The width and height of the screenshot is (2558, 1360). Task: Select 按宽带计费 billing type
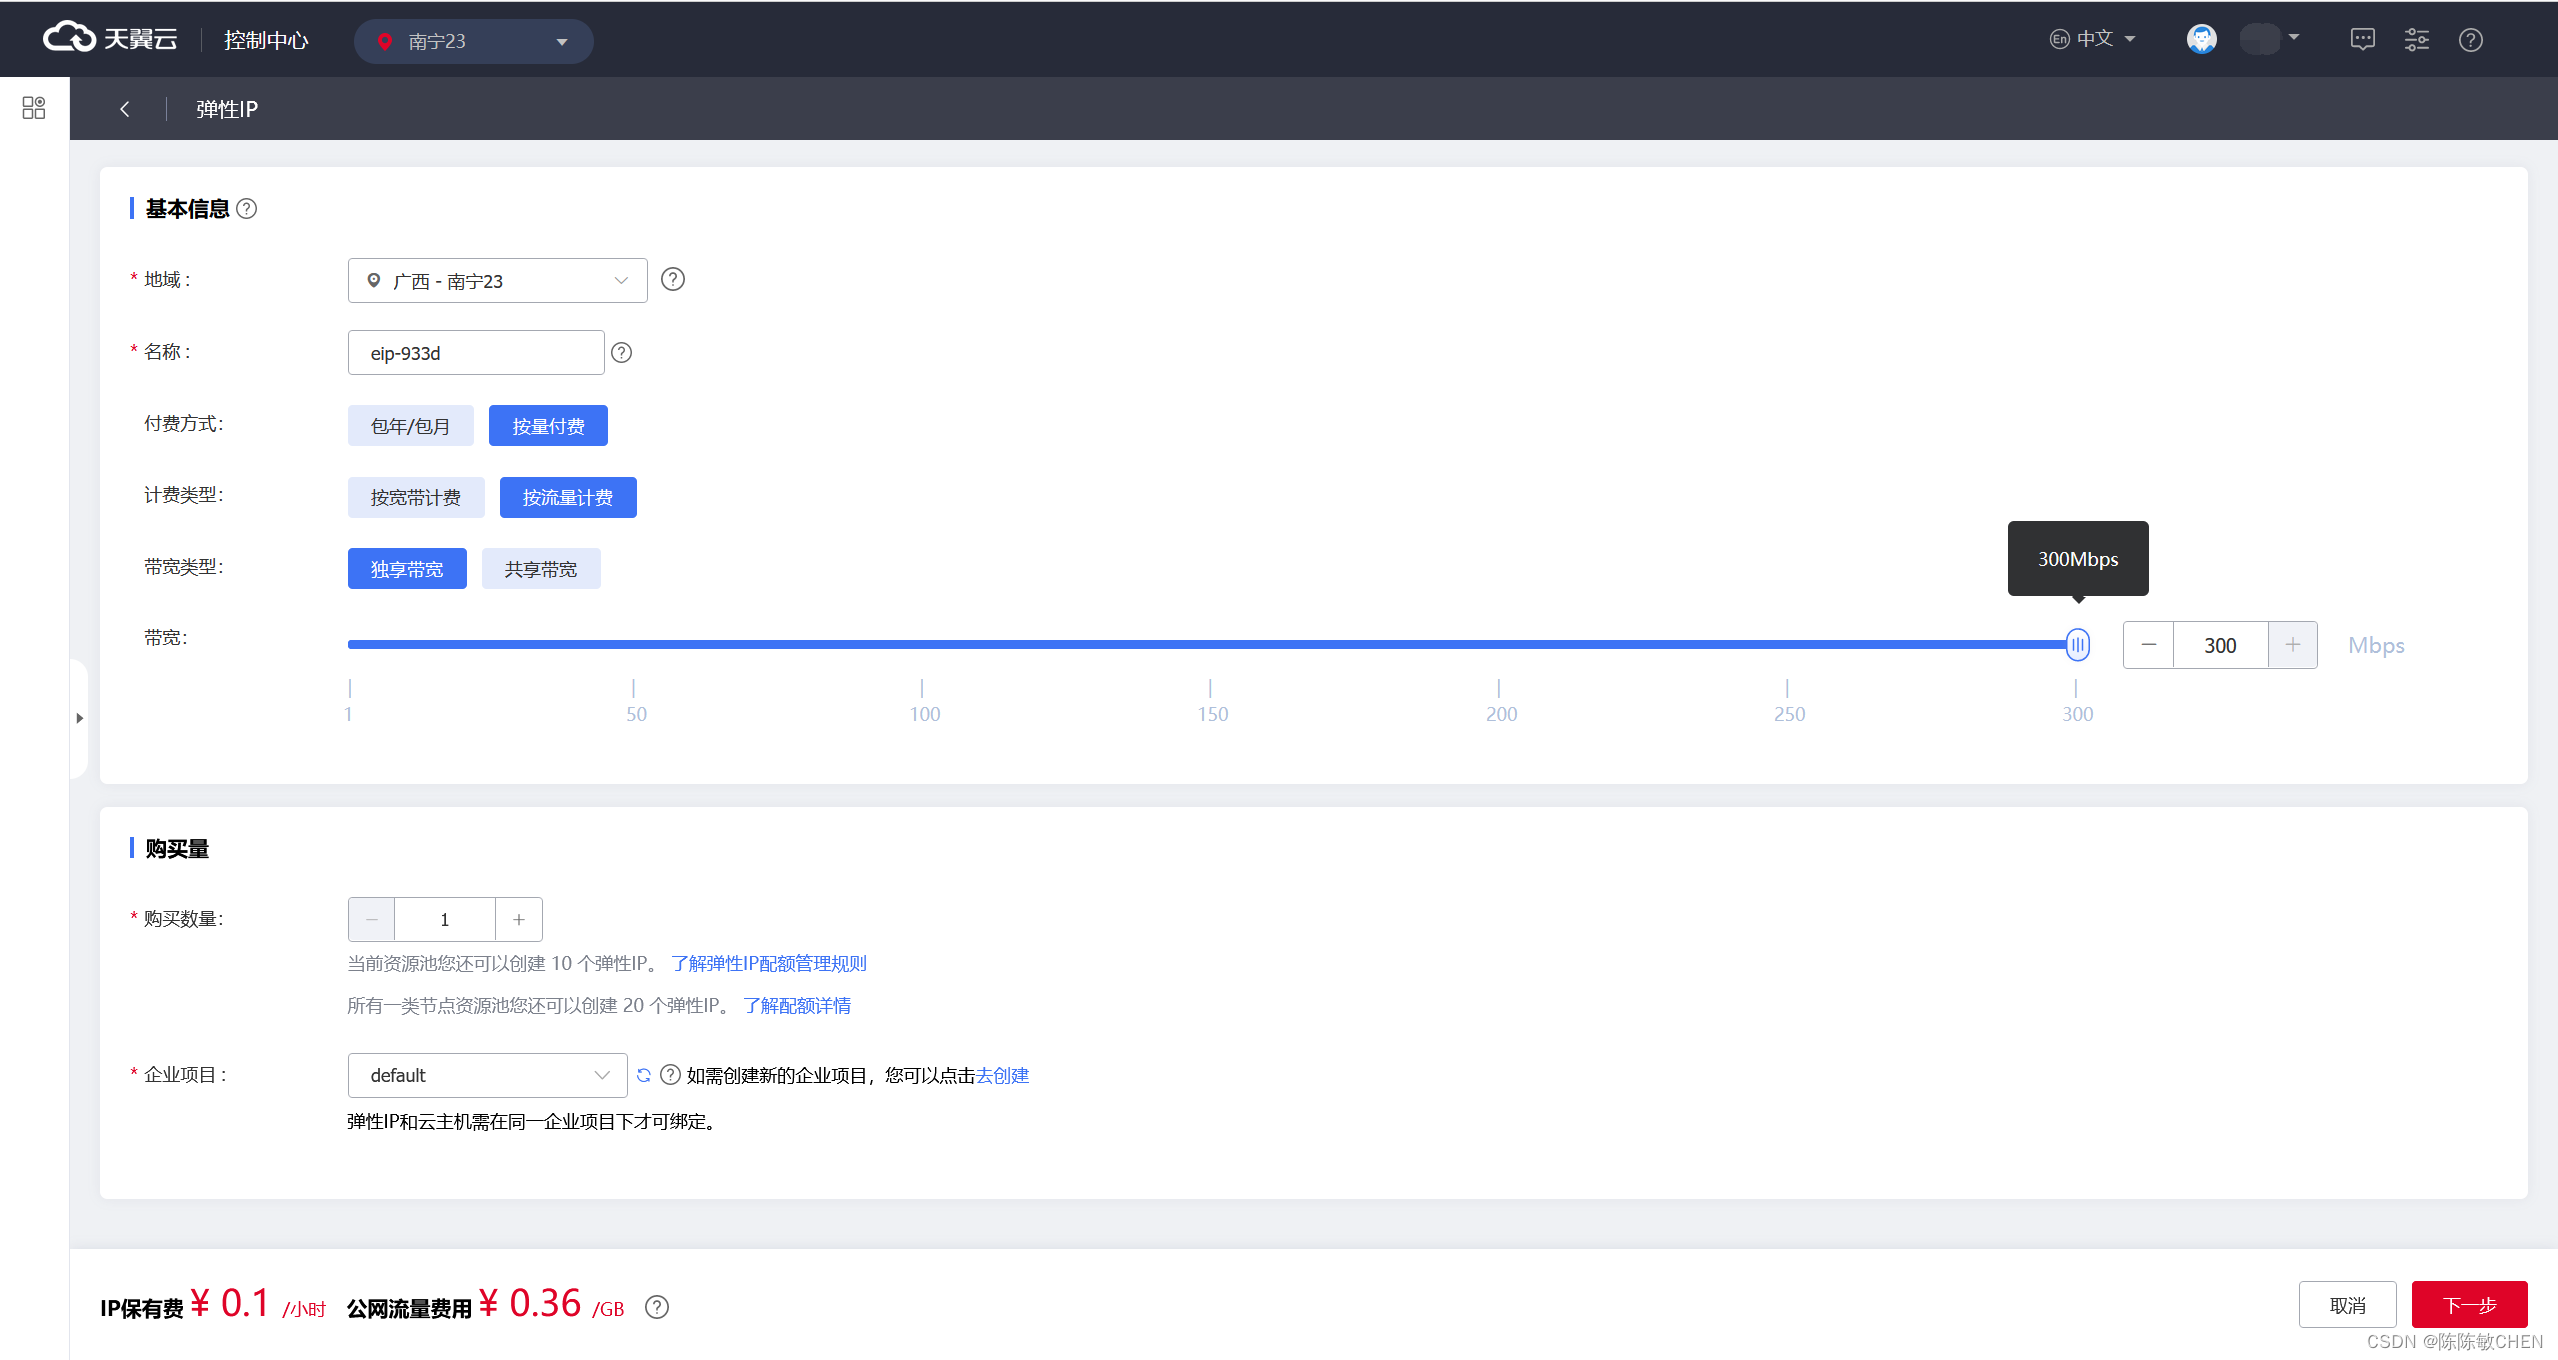coord(416,498)
